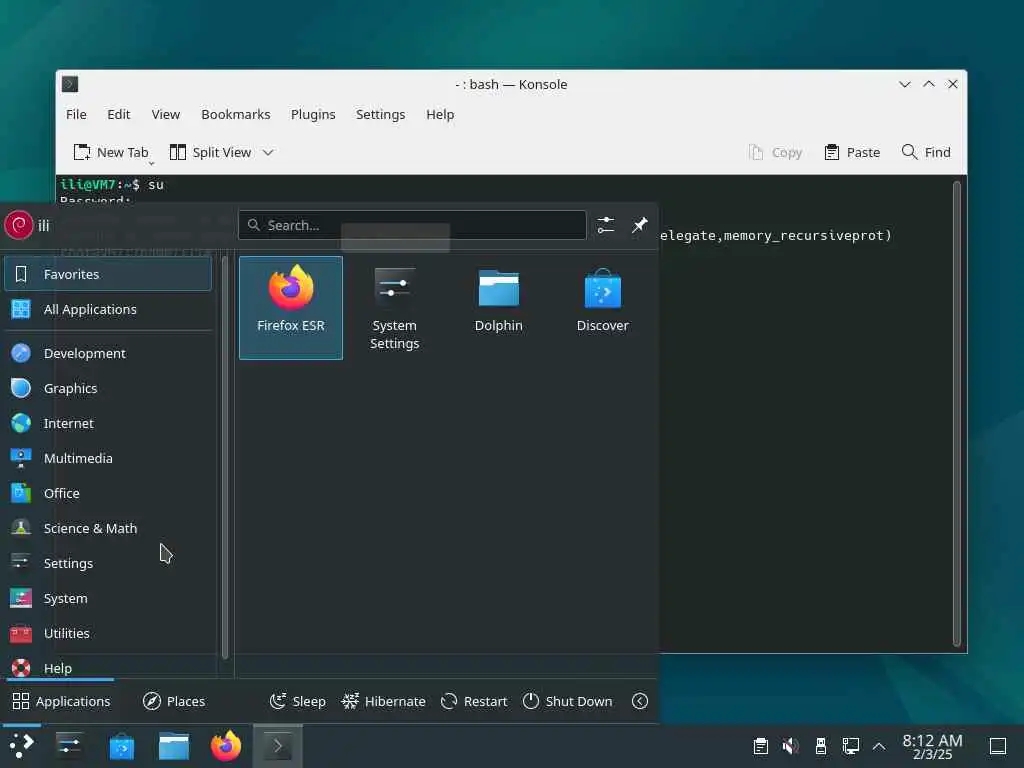Click the Konsole window title icon

tap(70, 84)
